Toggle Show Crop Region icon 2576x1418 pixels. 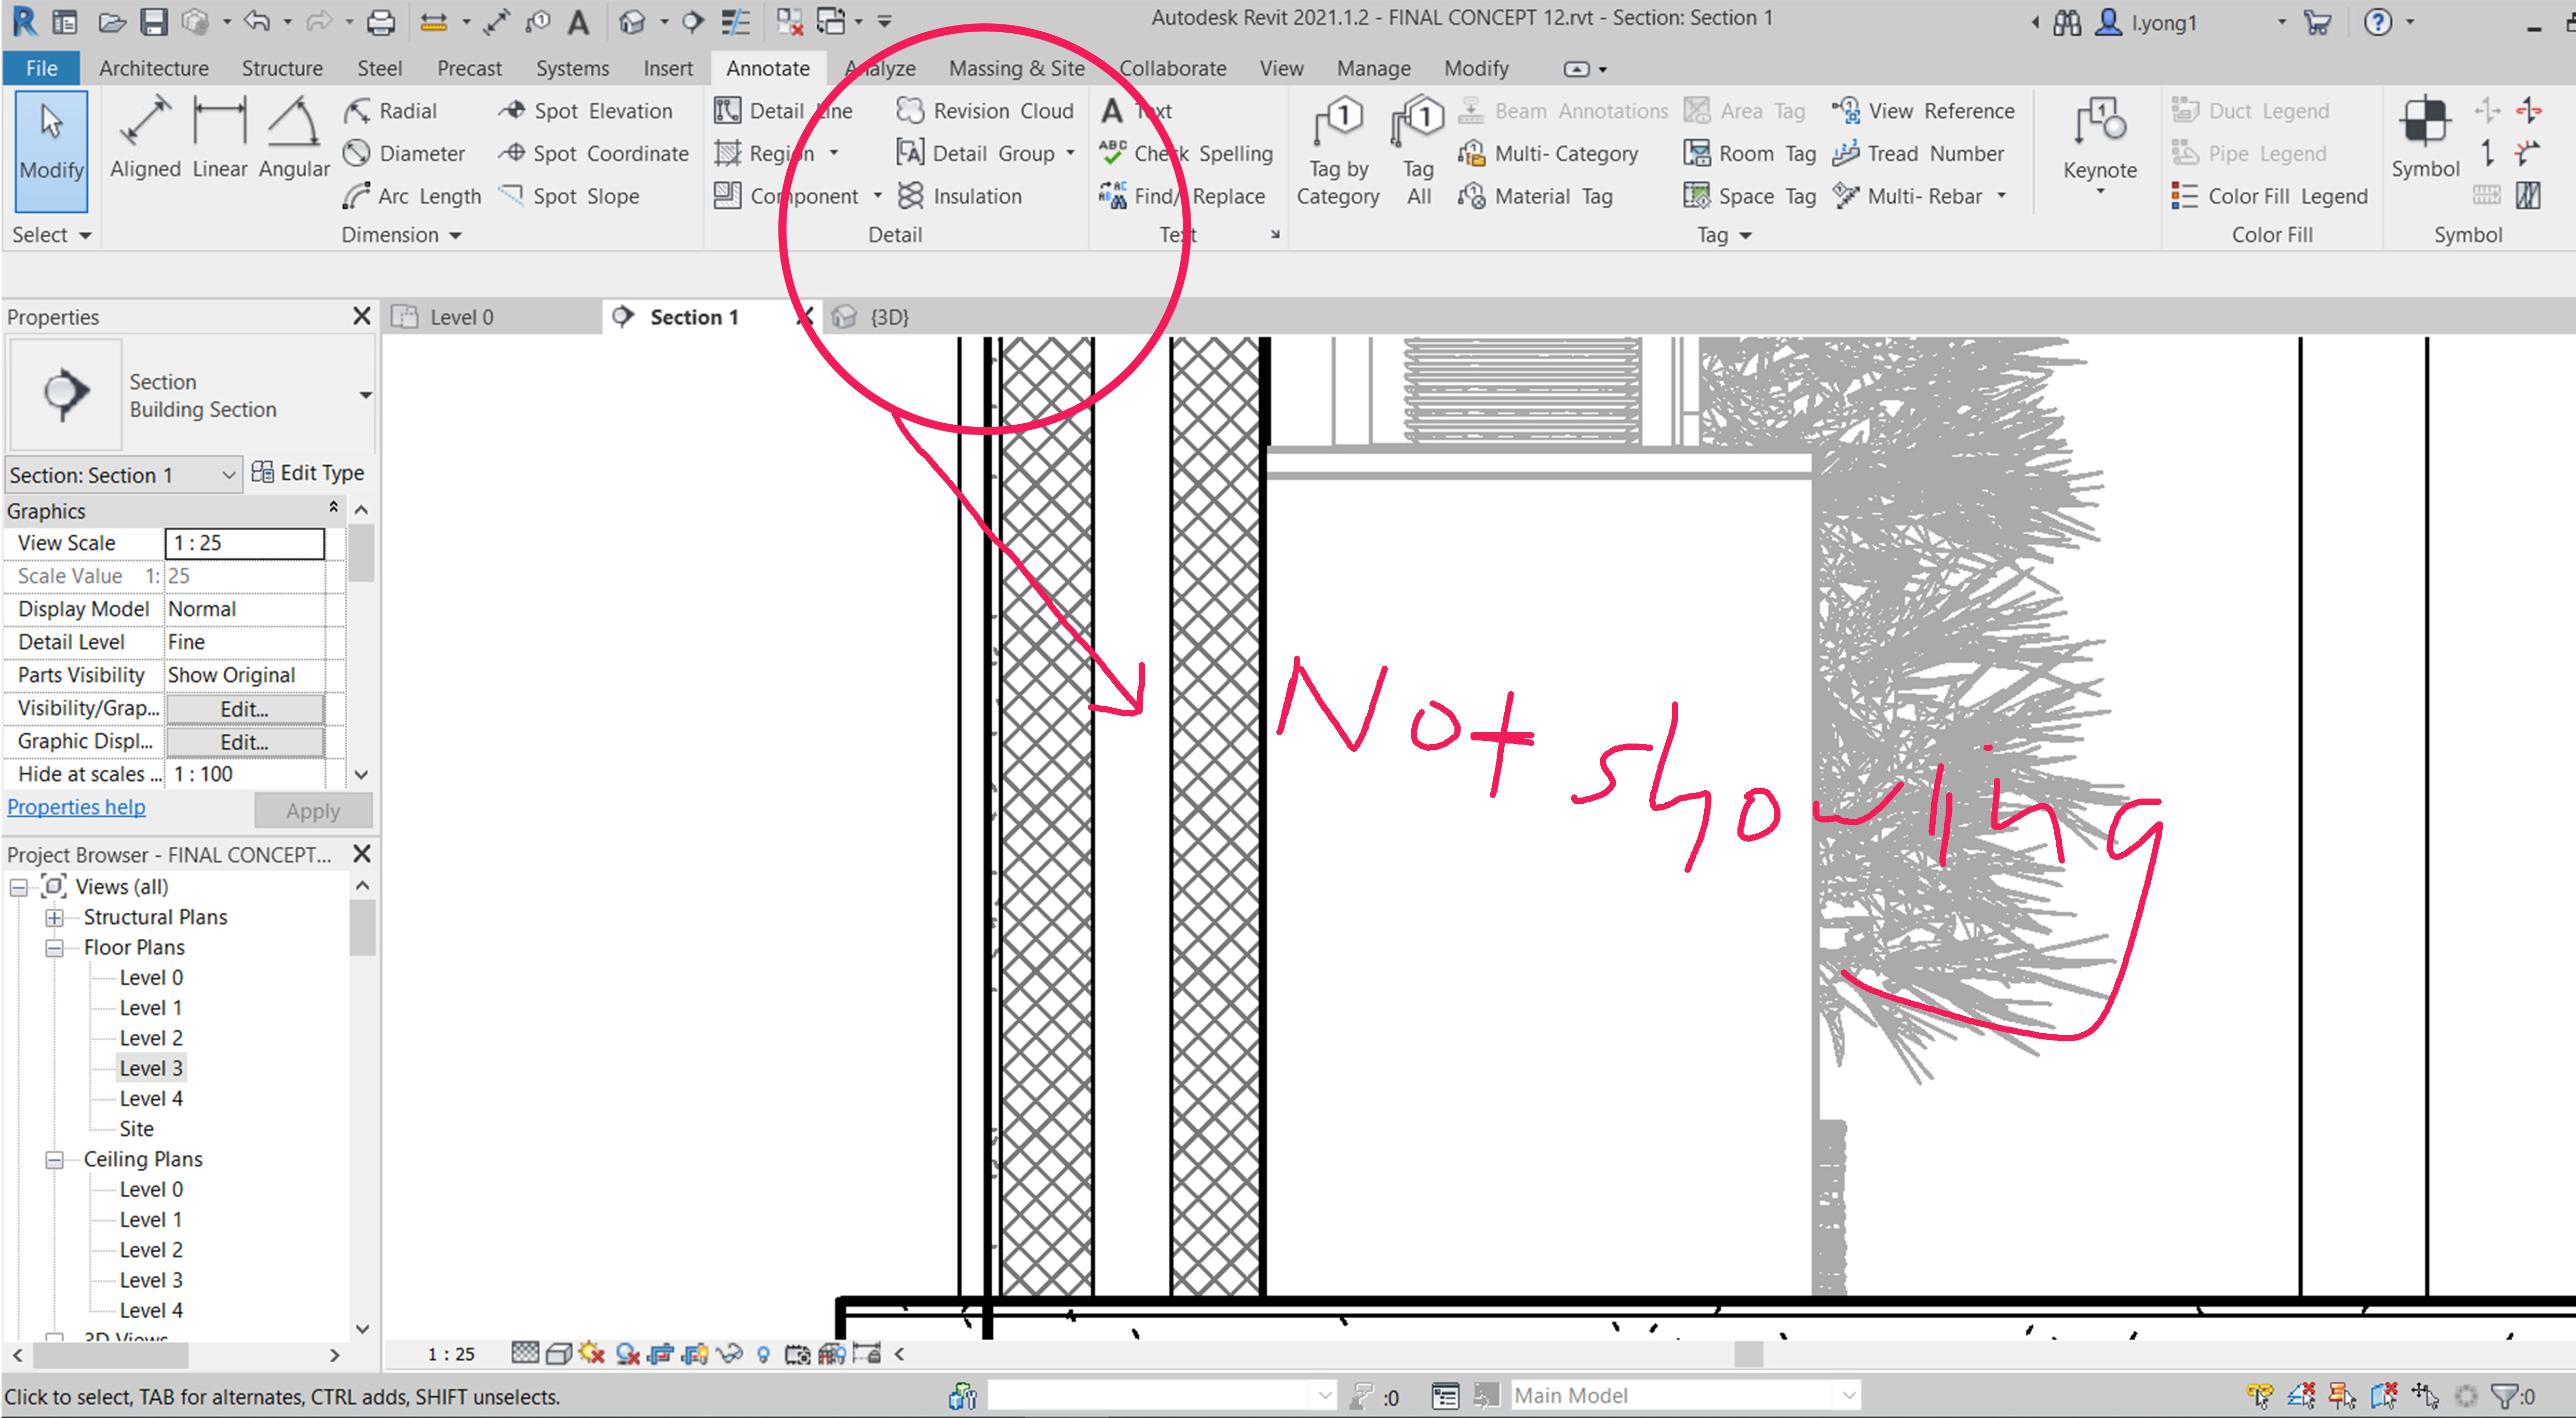coord(695,1354)
